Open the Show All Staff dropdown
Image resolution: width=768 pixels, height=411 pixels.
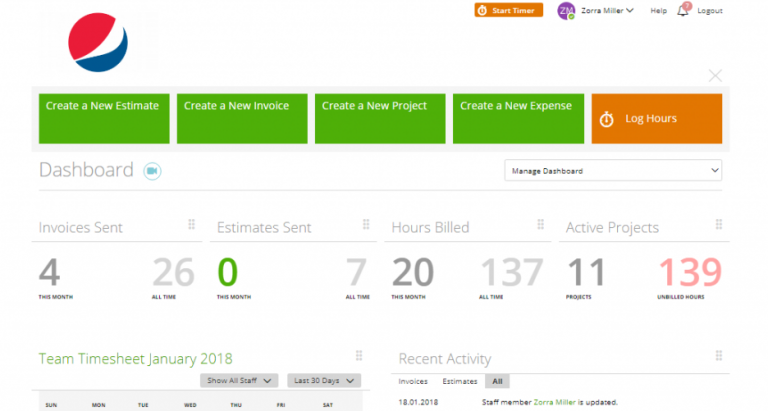coord(239,381)
